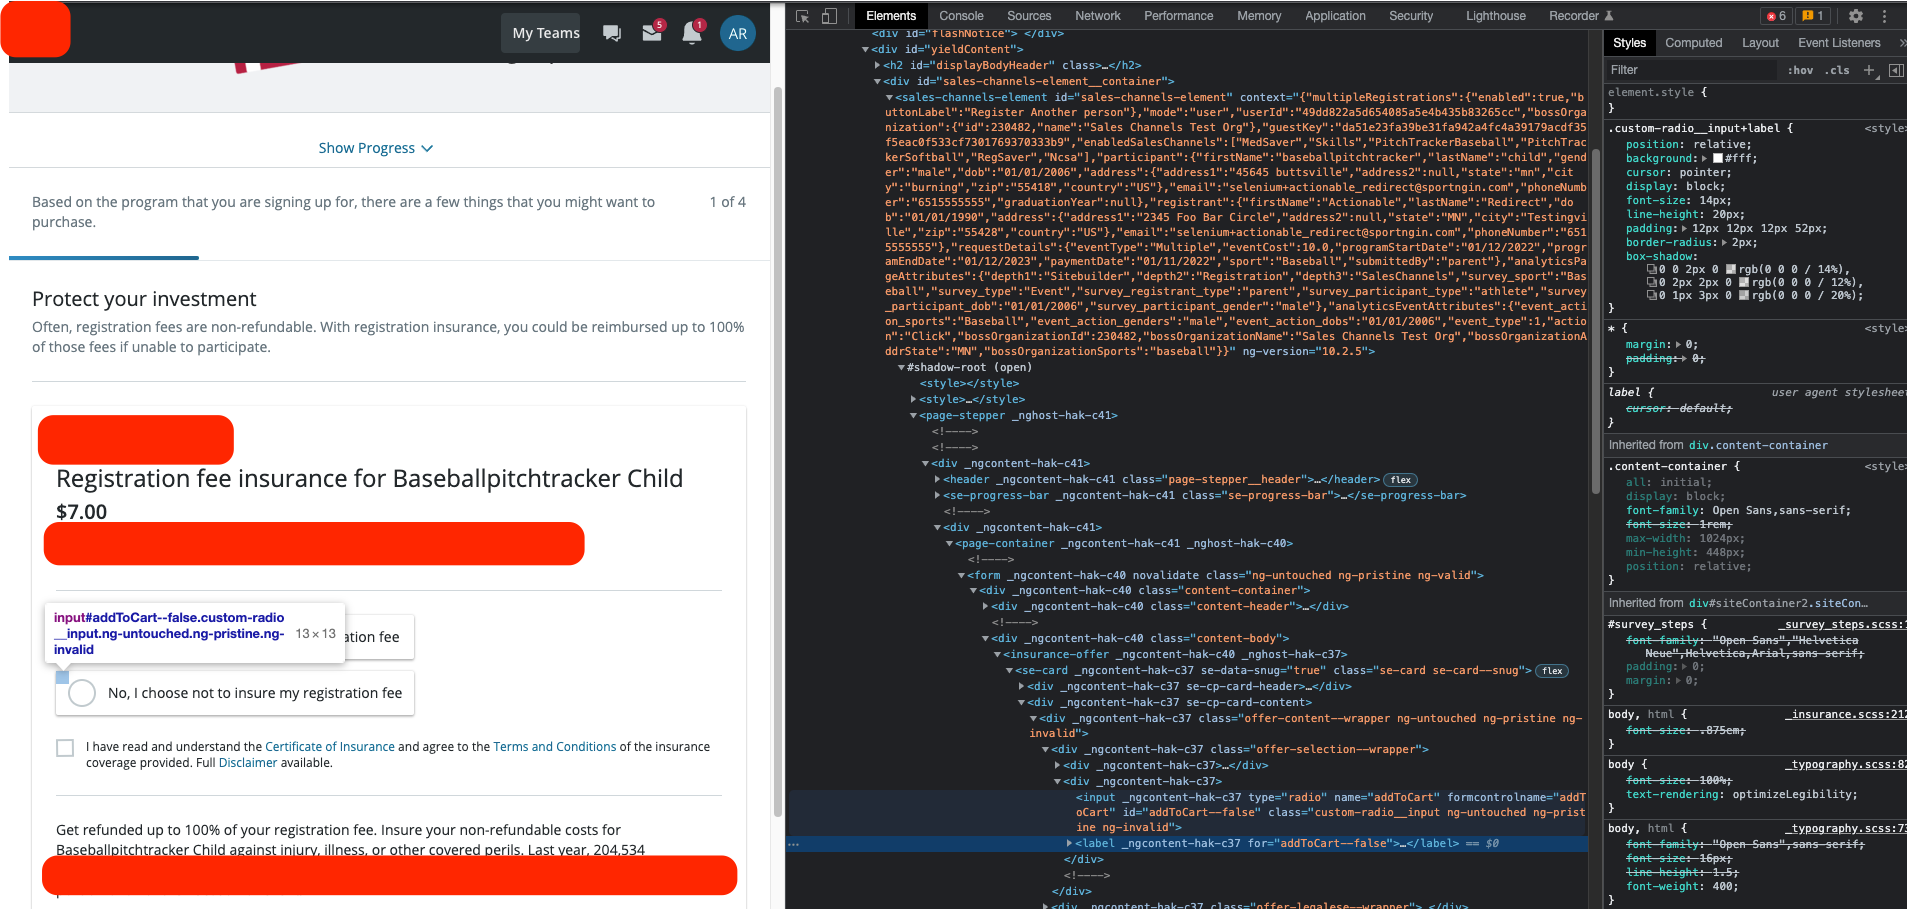This screenshot has width=1907, height=909.
Task: Switch to the Layout styles tab
Action: tap(1760, 43)
